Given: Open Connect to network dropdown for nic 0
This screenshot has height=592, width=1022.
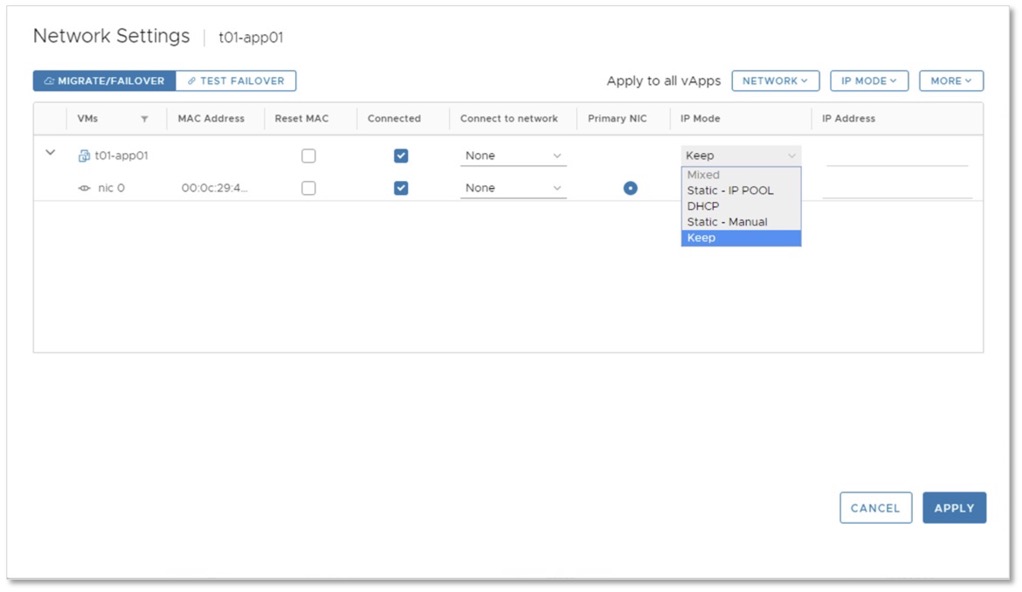Looking at the screenshot, I should tap(513, 188).
